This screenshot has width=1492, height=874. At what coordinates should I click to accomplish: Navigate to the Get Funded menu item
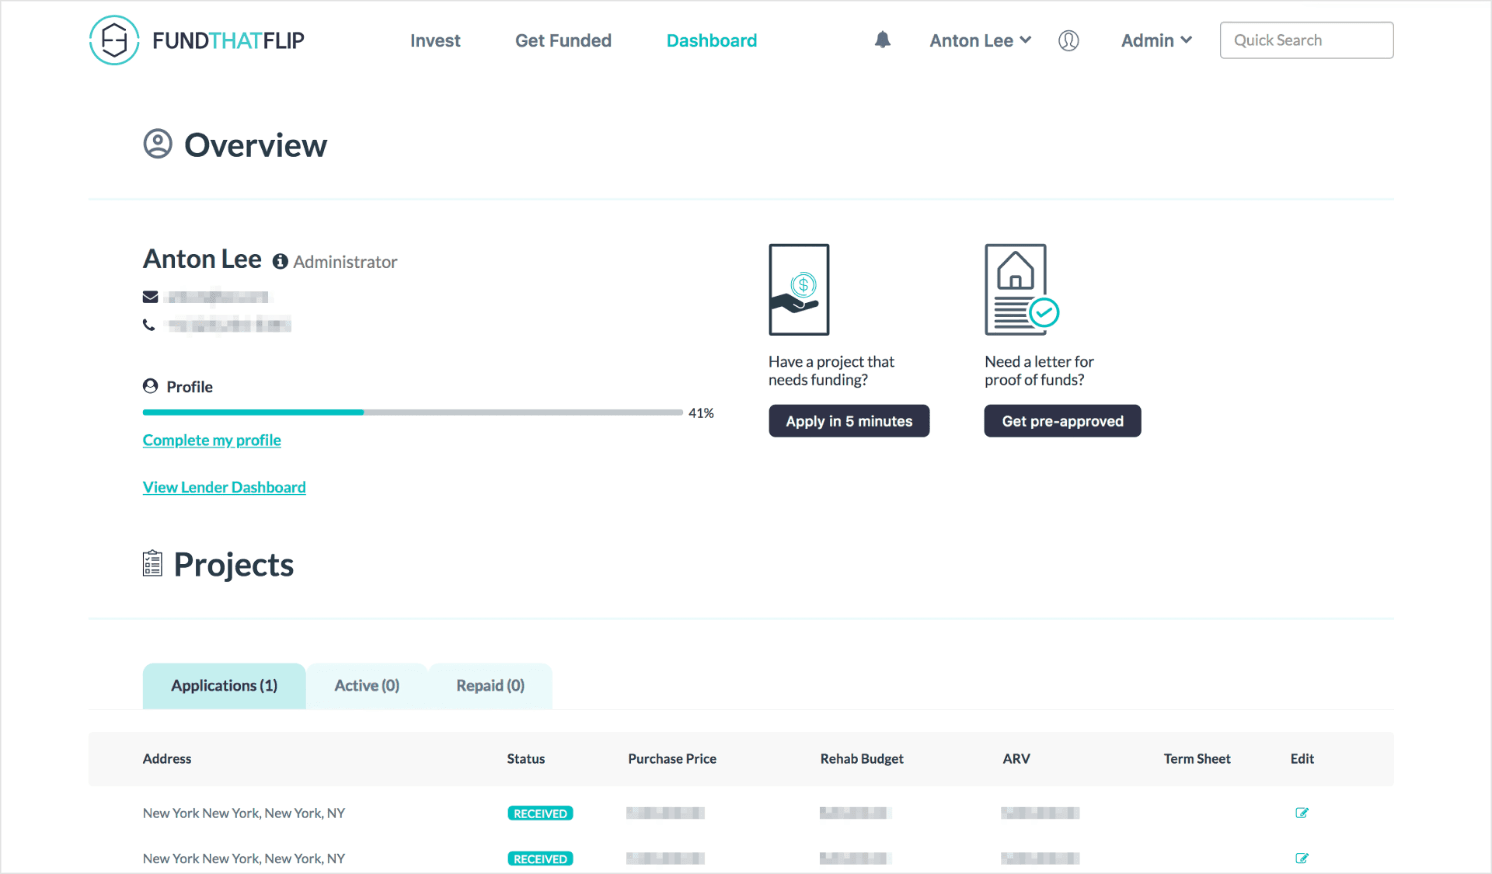[563, 40]
